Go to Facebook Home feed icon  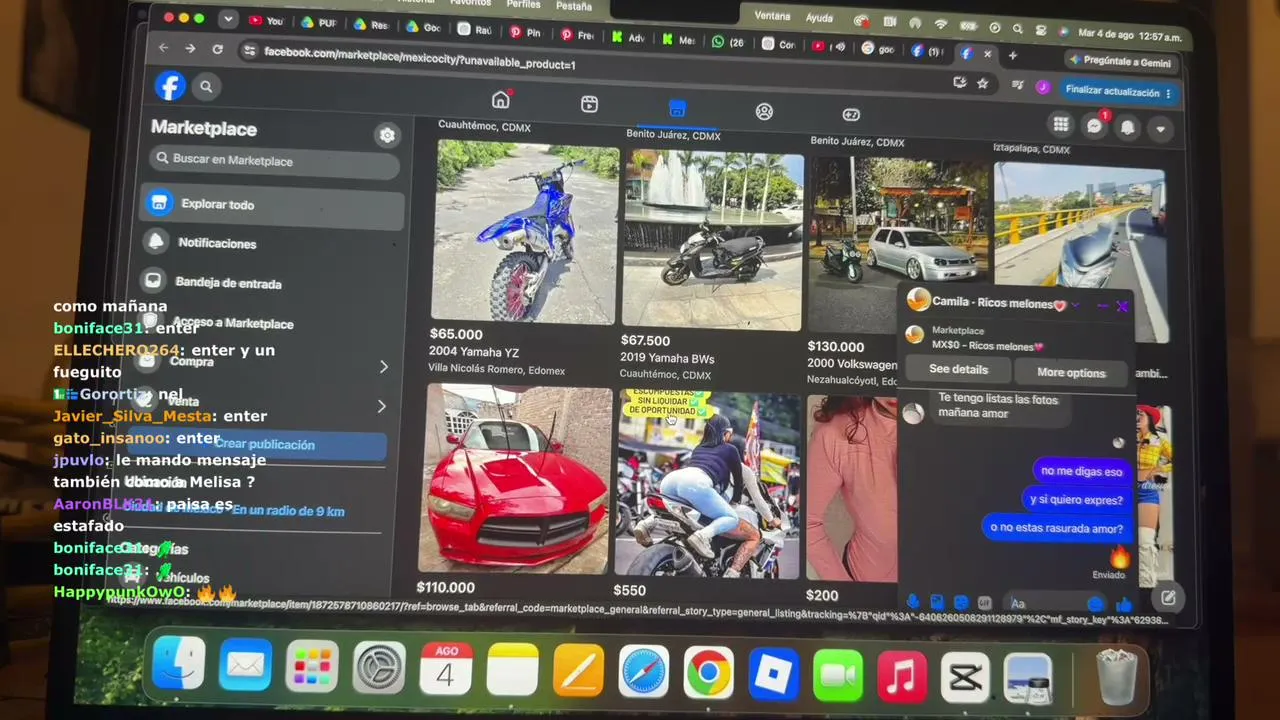point(501,100)
